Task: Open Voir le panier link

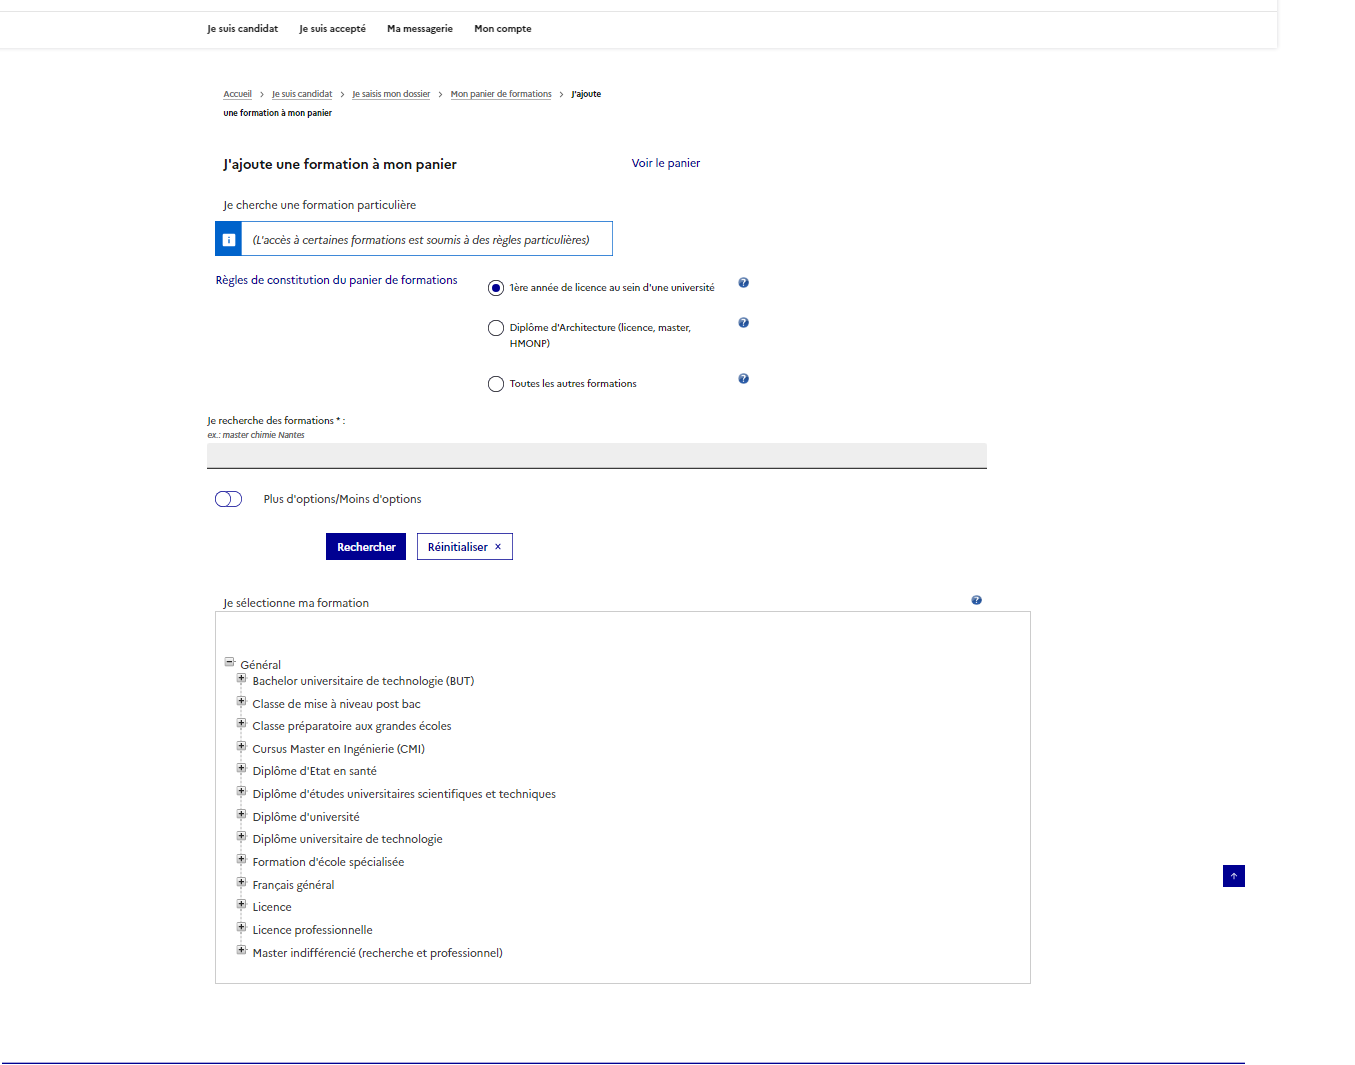Action: point(666,163)
